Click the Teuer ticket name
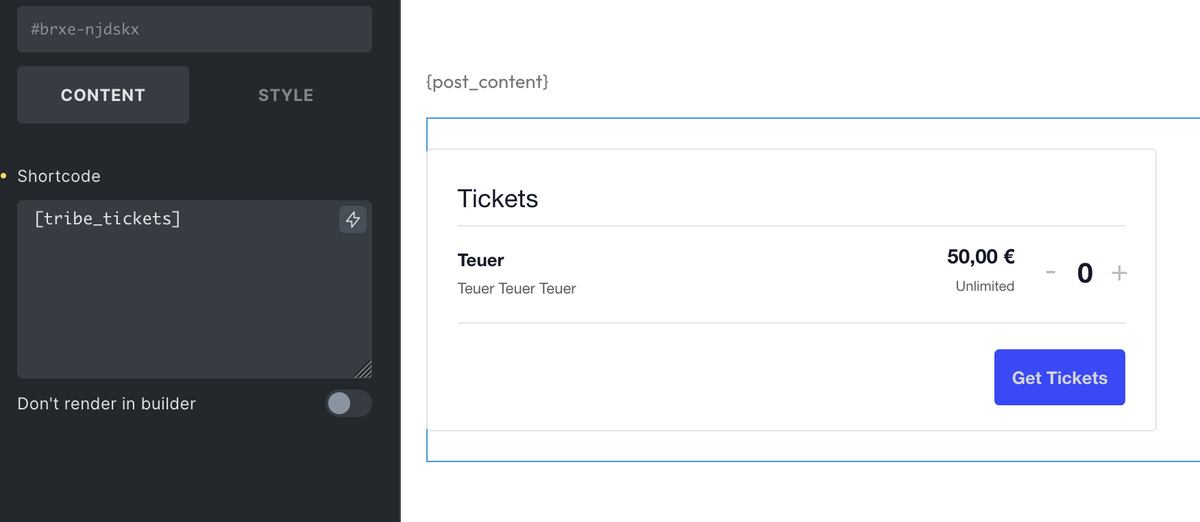 pos(481,260)
